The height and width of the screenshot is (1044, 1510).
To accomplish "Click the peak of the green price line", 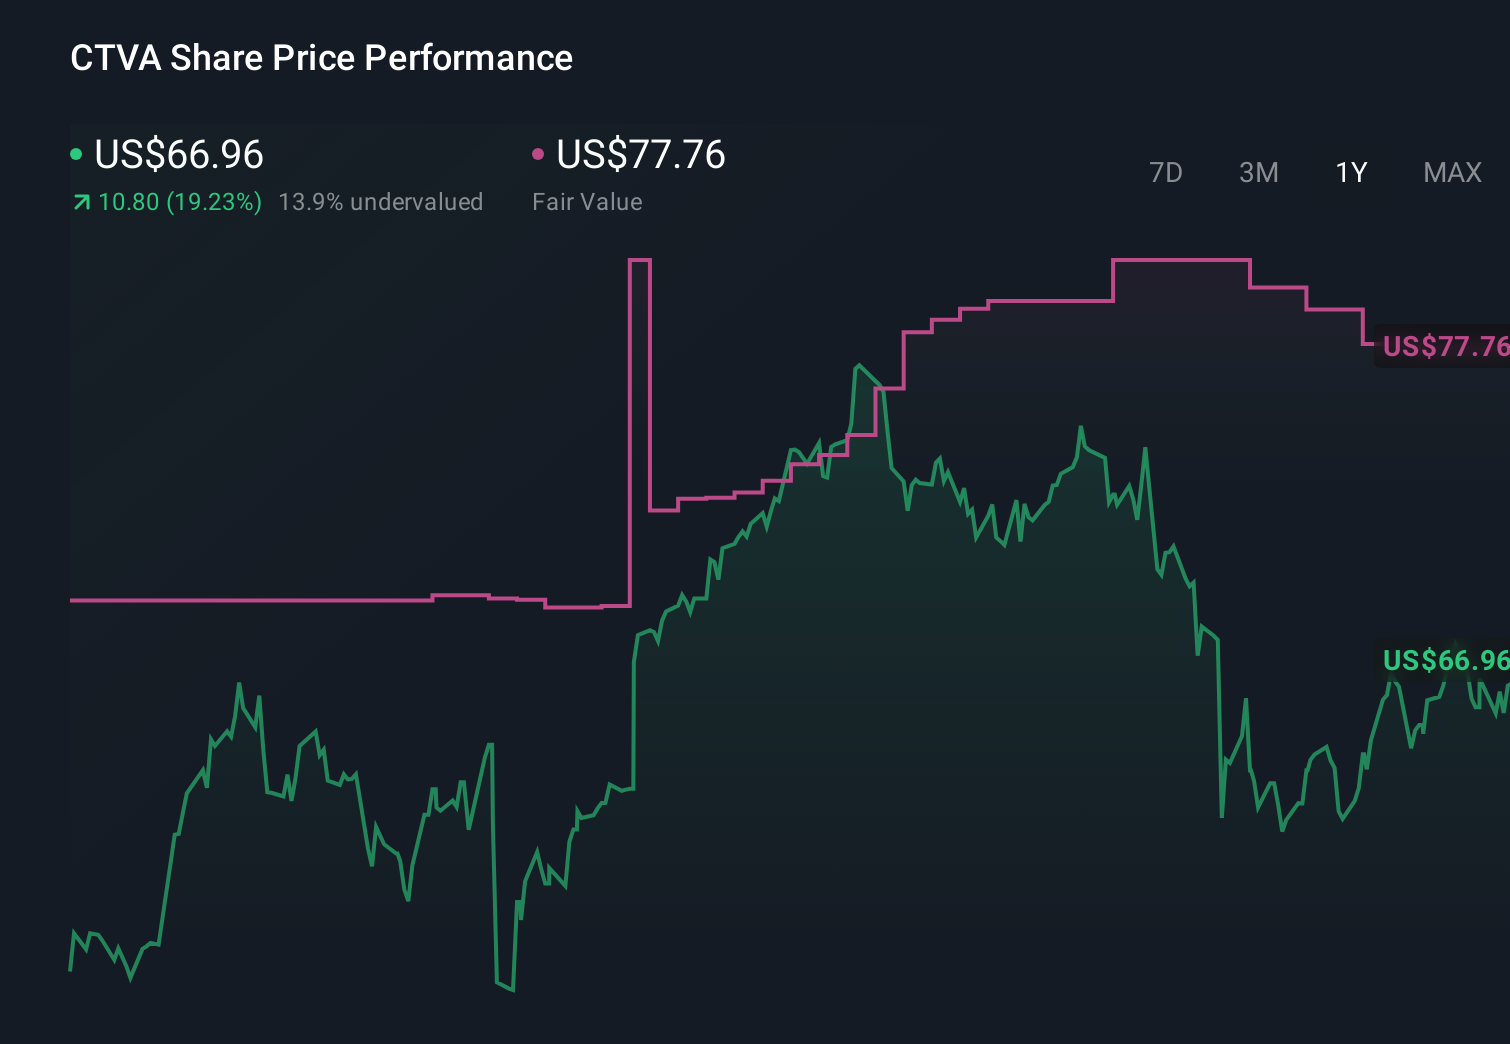I will coord(861,366).
